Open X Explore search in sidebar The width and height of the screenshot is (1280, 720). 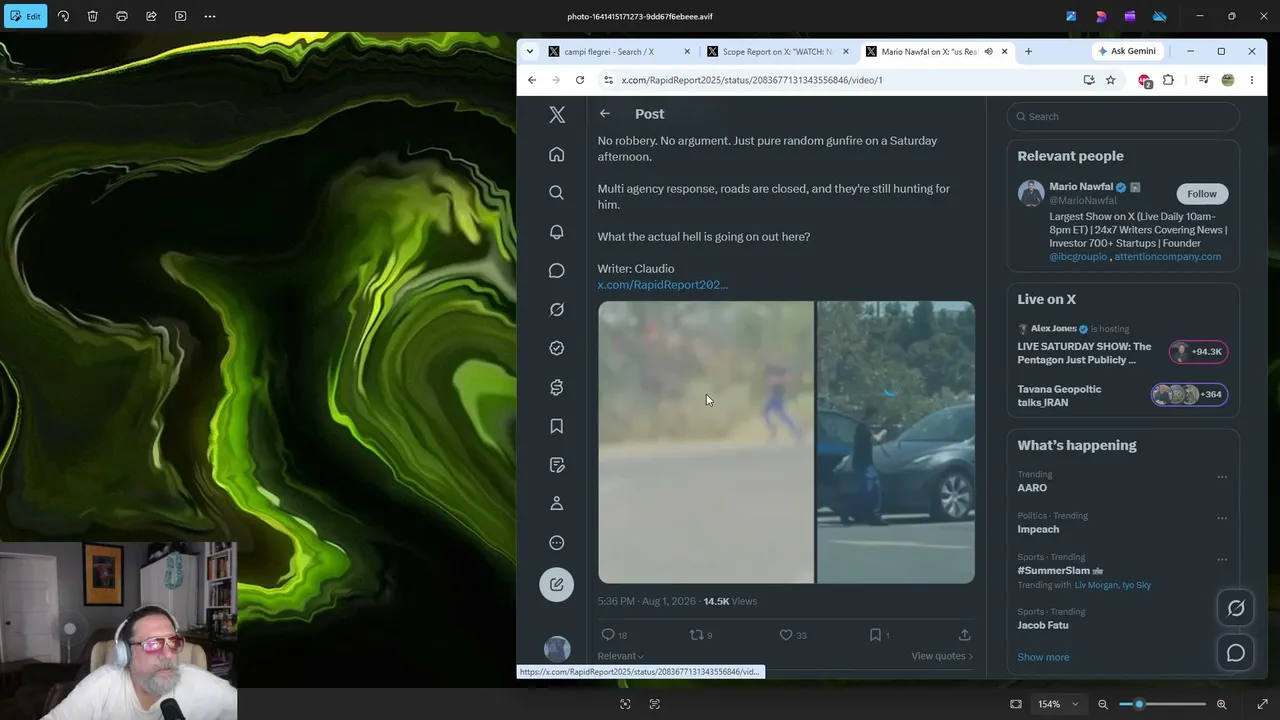click(557, 193)
